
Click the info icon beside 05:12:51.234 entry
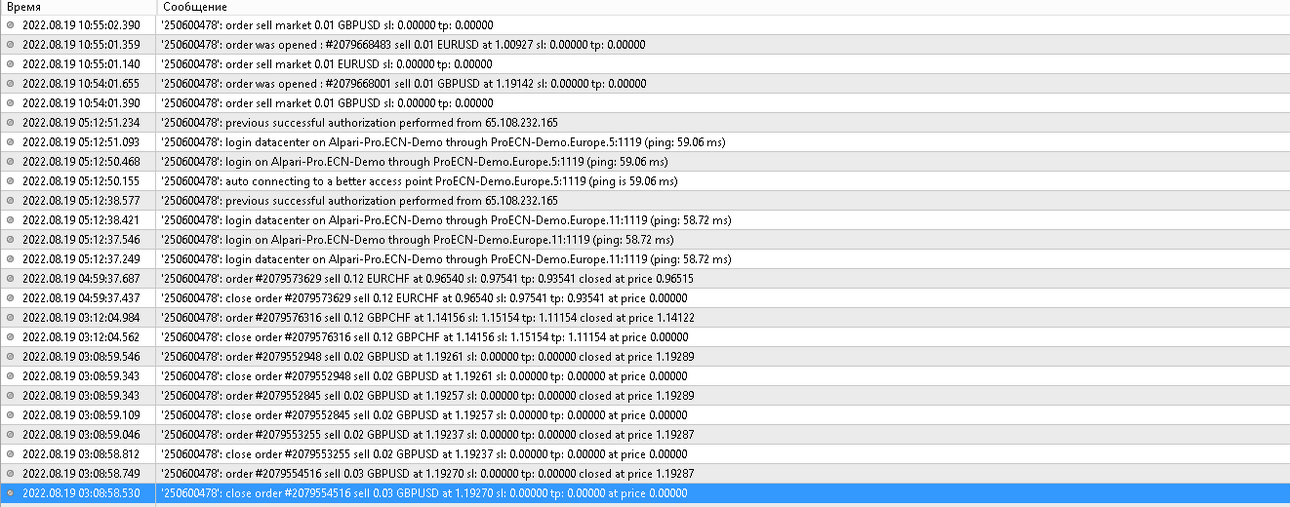point(11,123)
